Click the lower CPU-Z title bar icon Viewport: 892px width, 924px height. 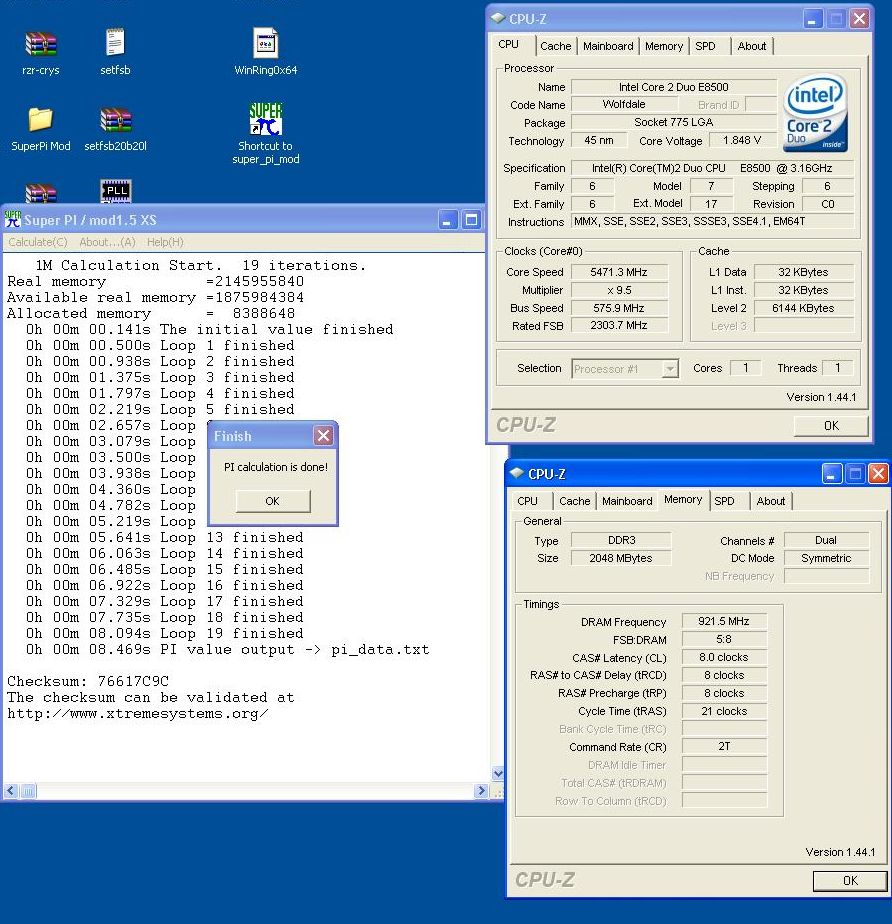click(517, 473)
